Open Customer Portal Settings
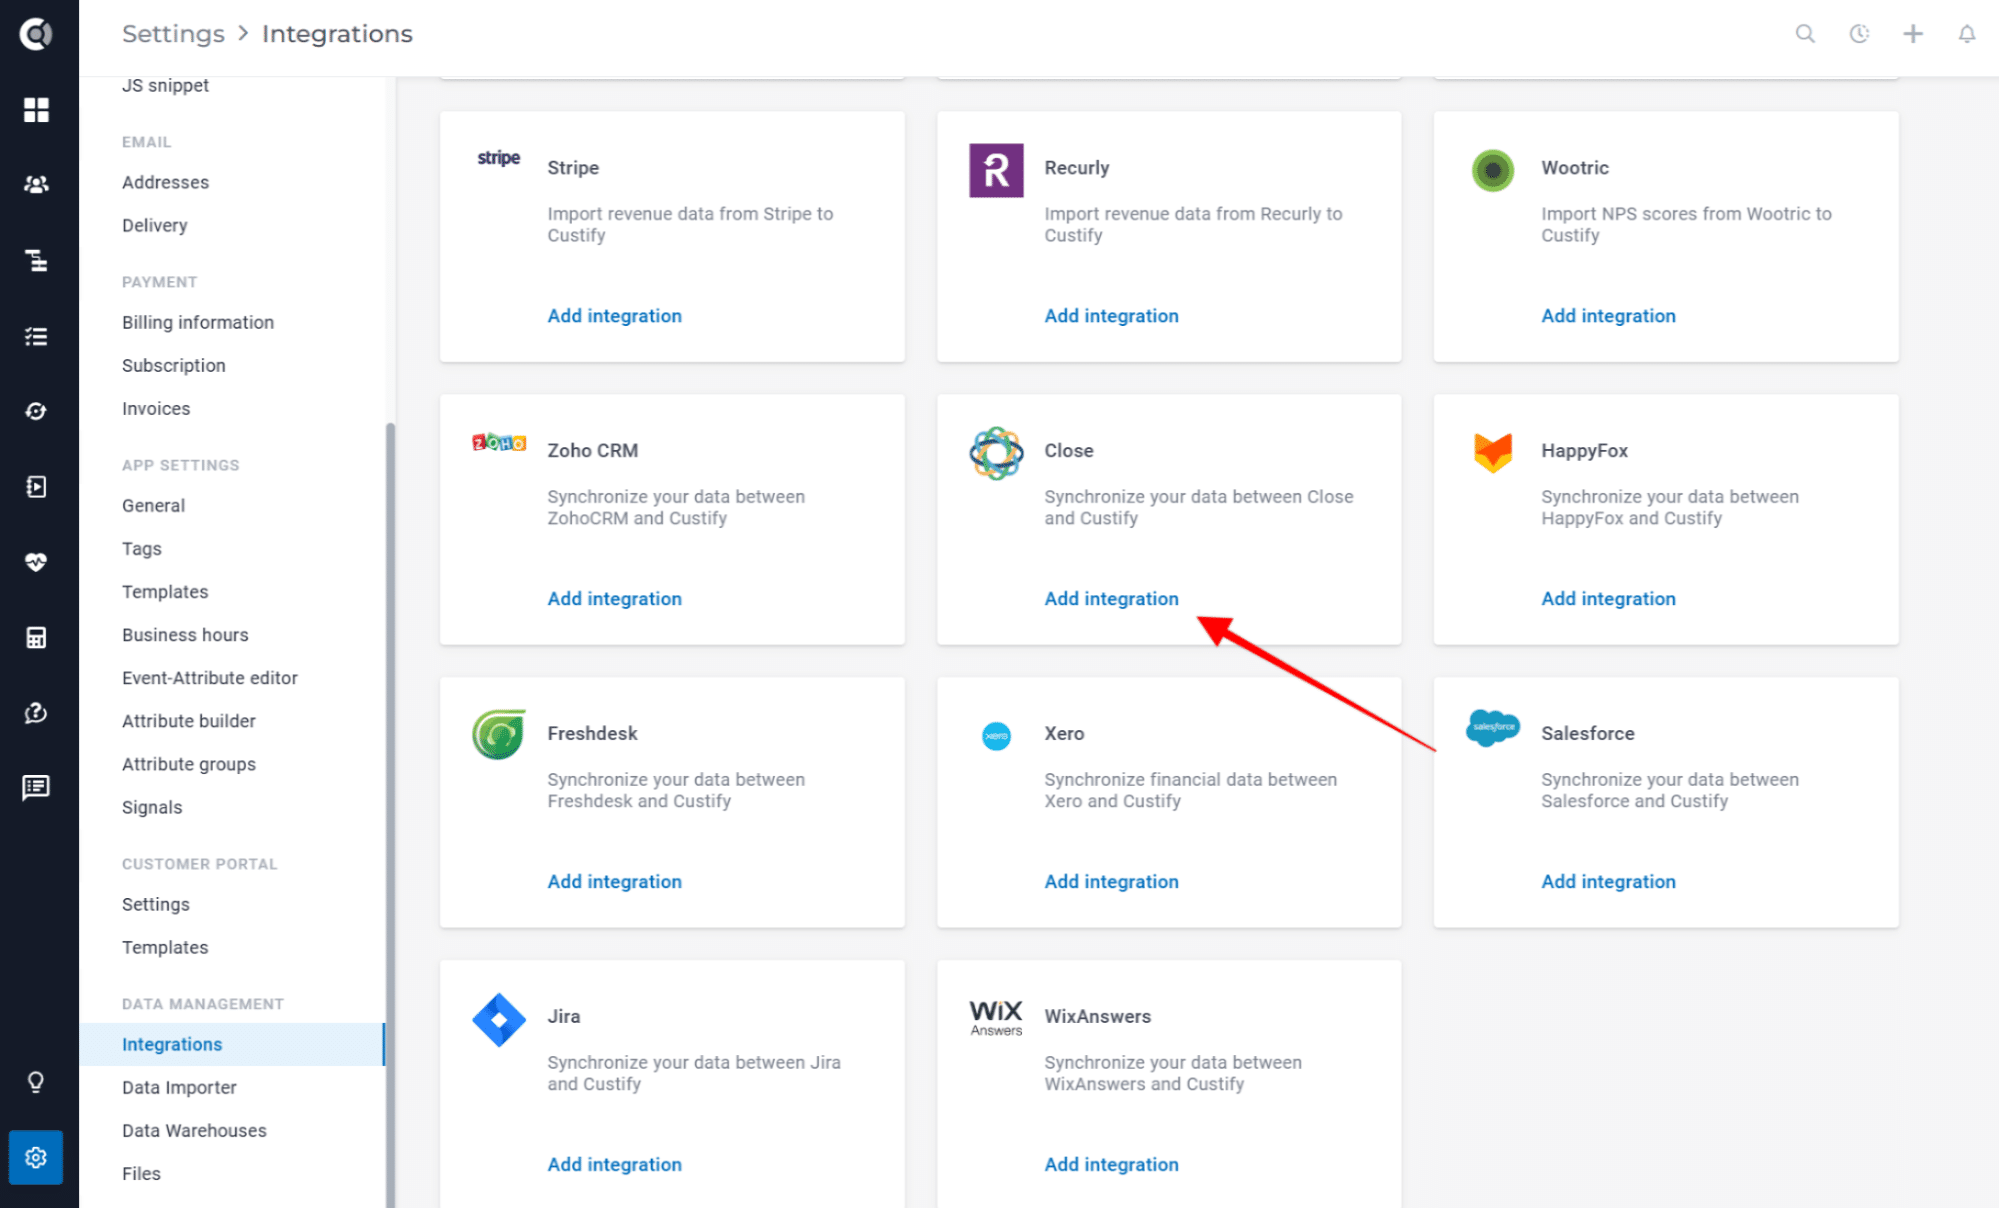The height and width of the screenshot is (1209, 1999). click(x=156, y=904)
